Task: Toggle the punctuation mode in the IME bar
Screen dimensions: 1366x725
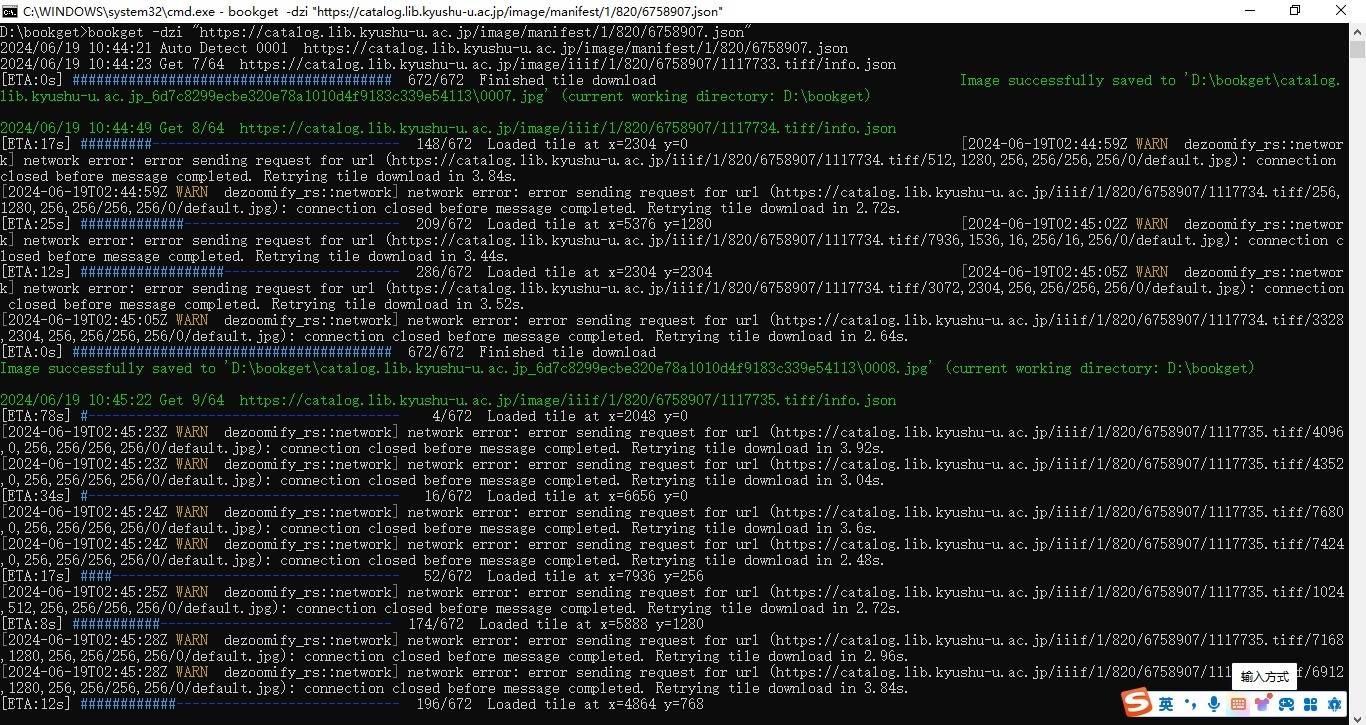Action: pos(1190,704)
